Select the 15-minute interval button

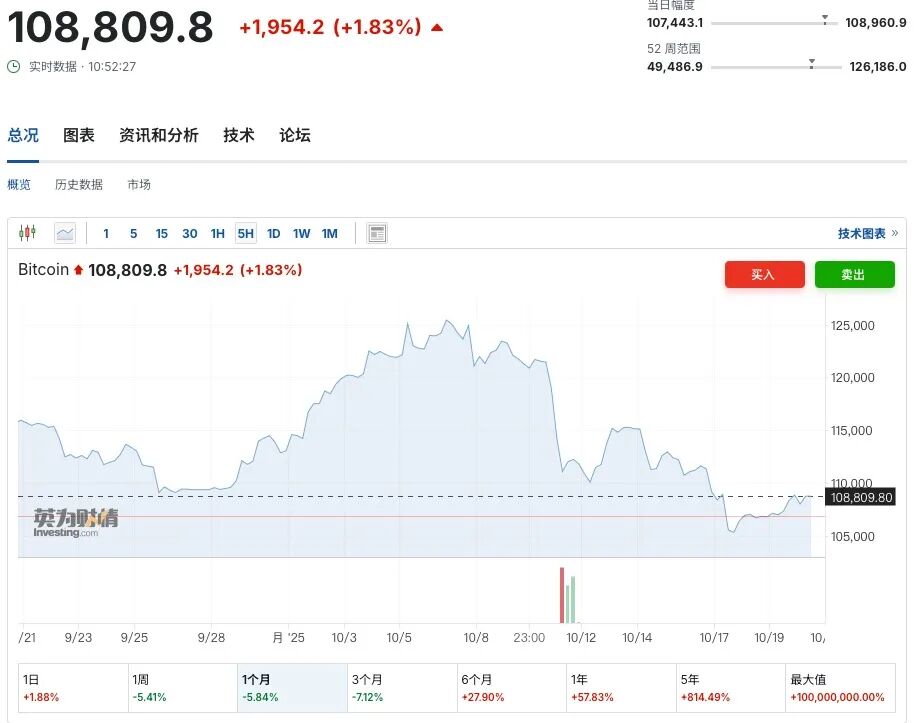click(162, 233)
